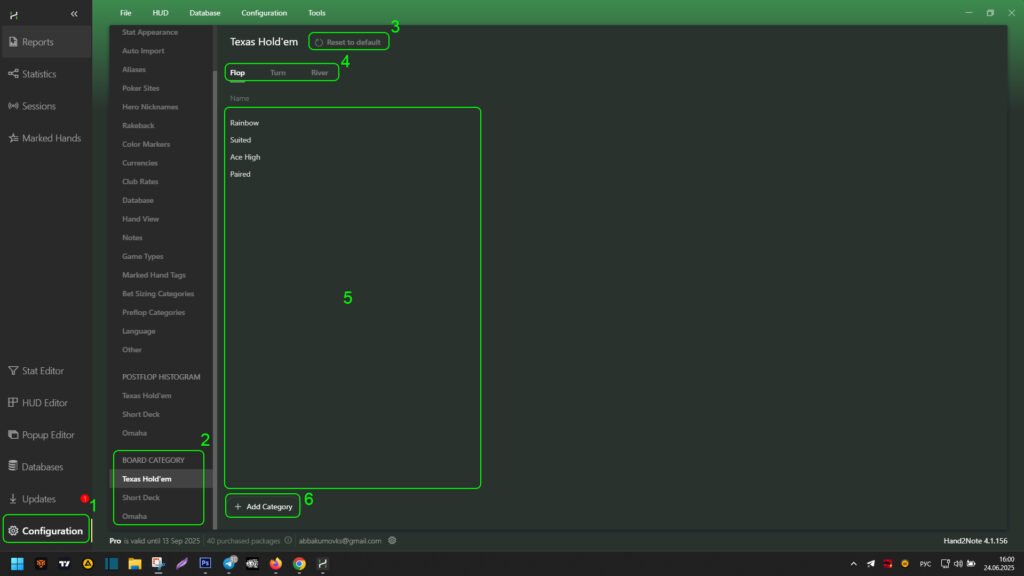
Task: Open the HUD Editor
Action: (44, 403)
